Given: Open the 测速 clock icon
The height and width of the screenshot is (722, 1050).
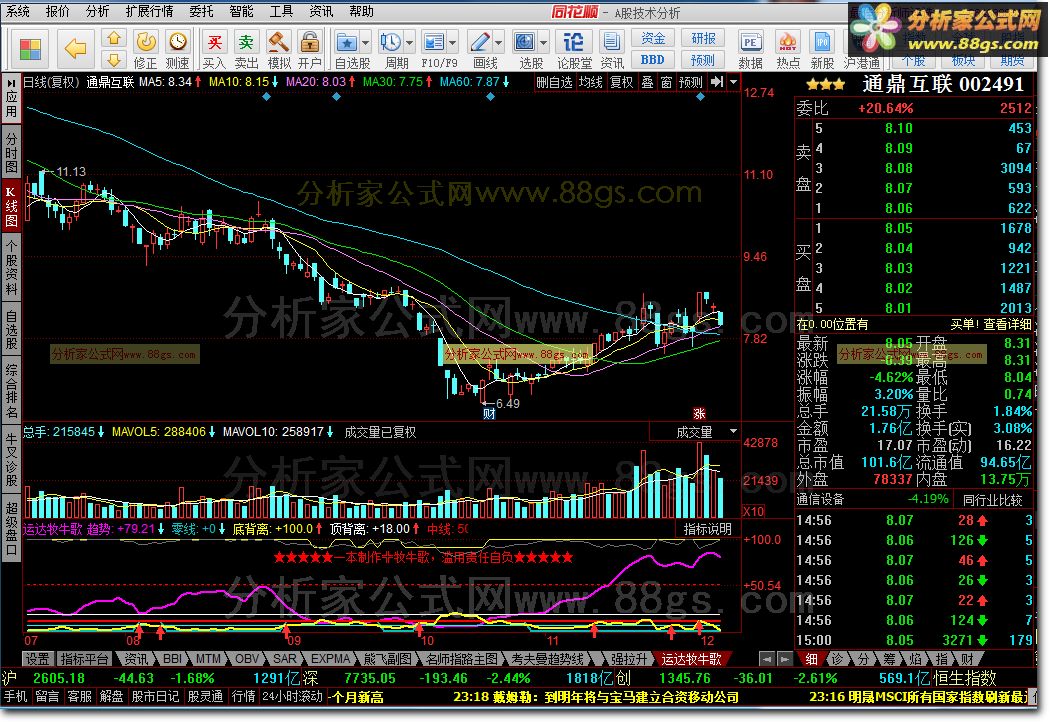Looking at the screenshot, I should tap(177, 42).
